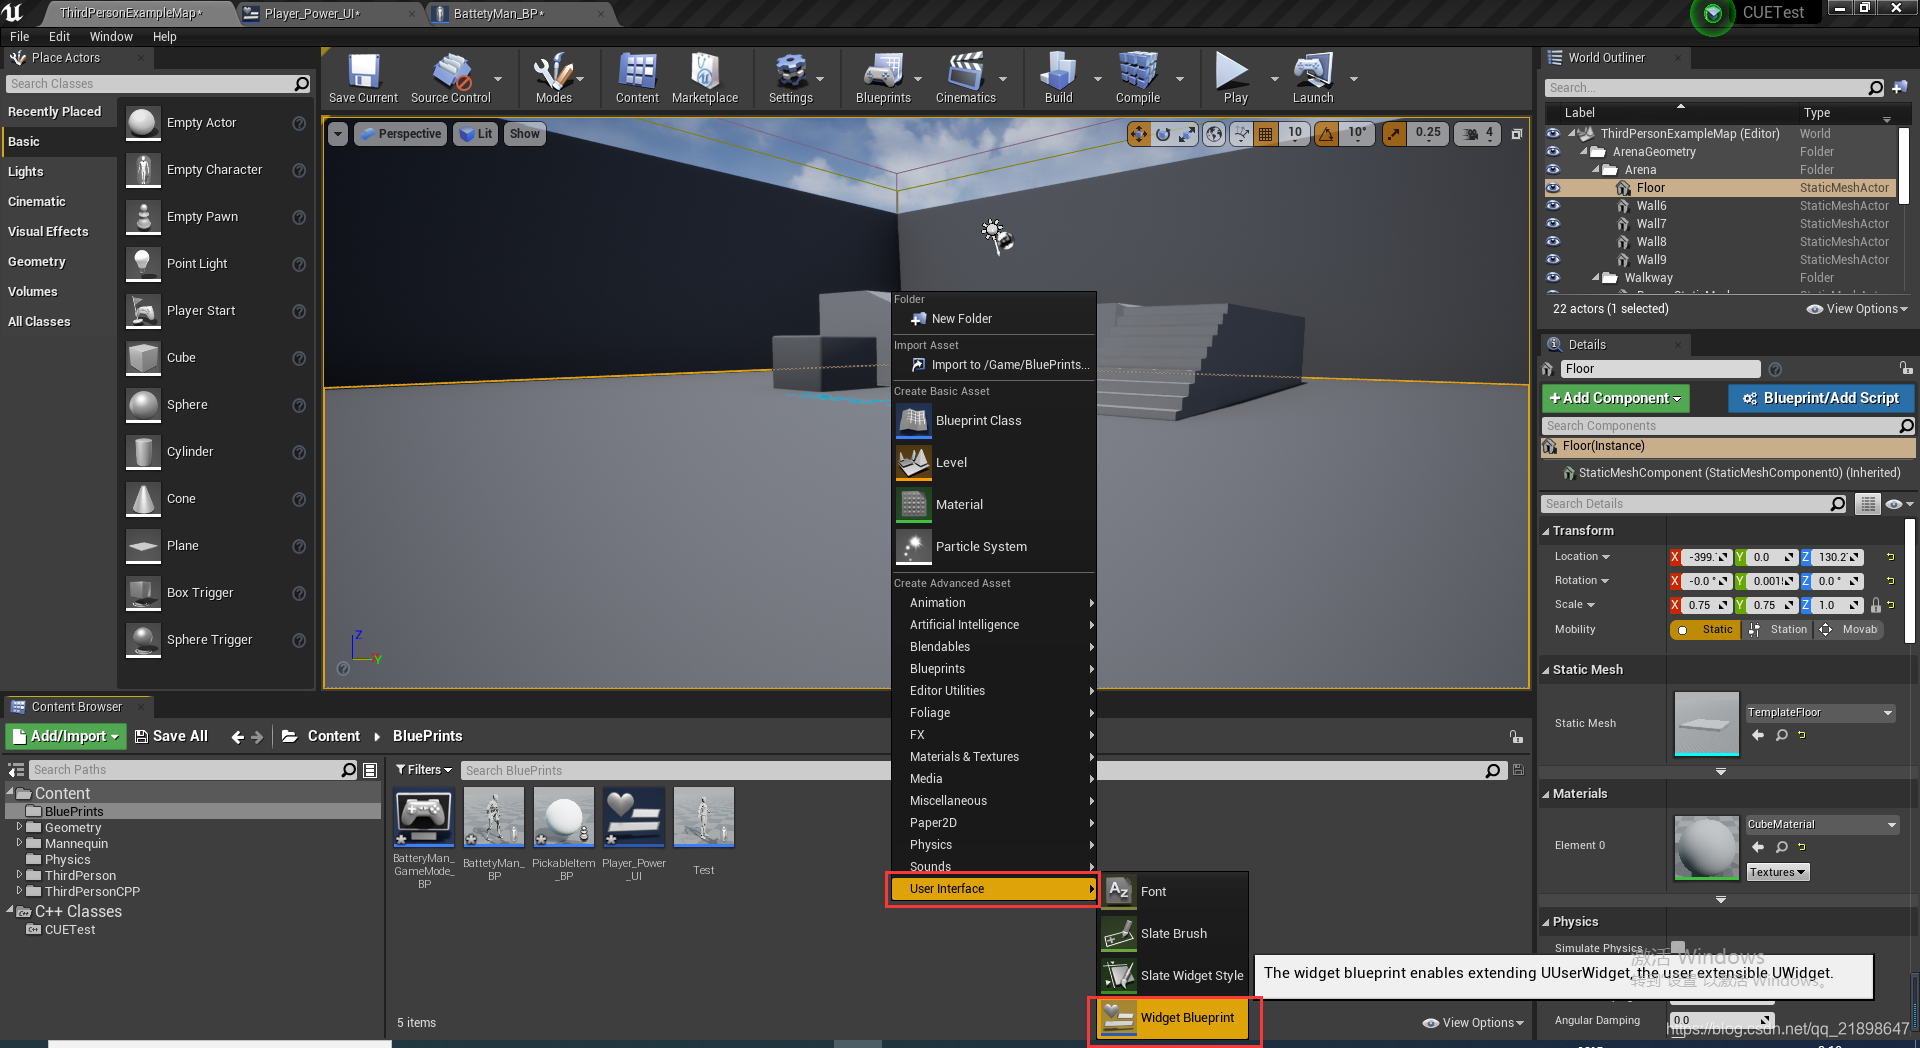
Task: Open View Options in the Content Browser
Action: point(1472,1022)
